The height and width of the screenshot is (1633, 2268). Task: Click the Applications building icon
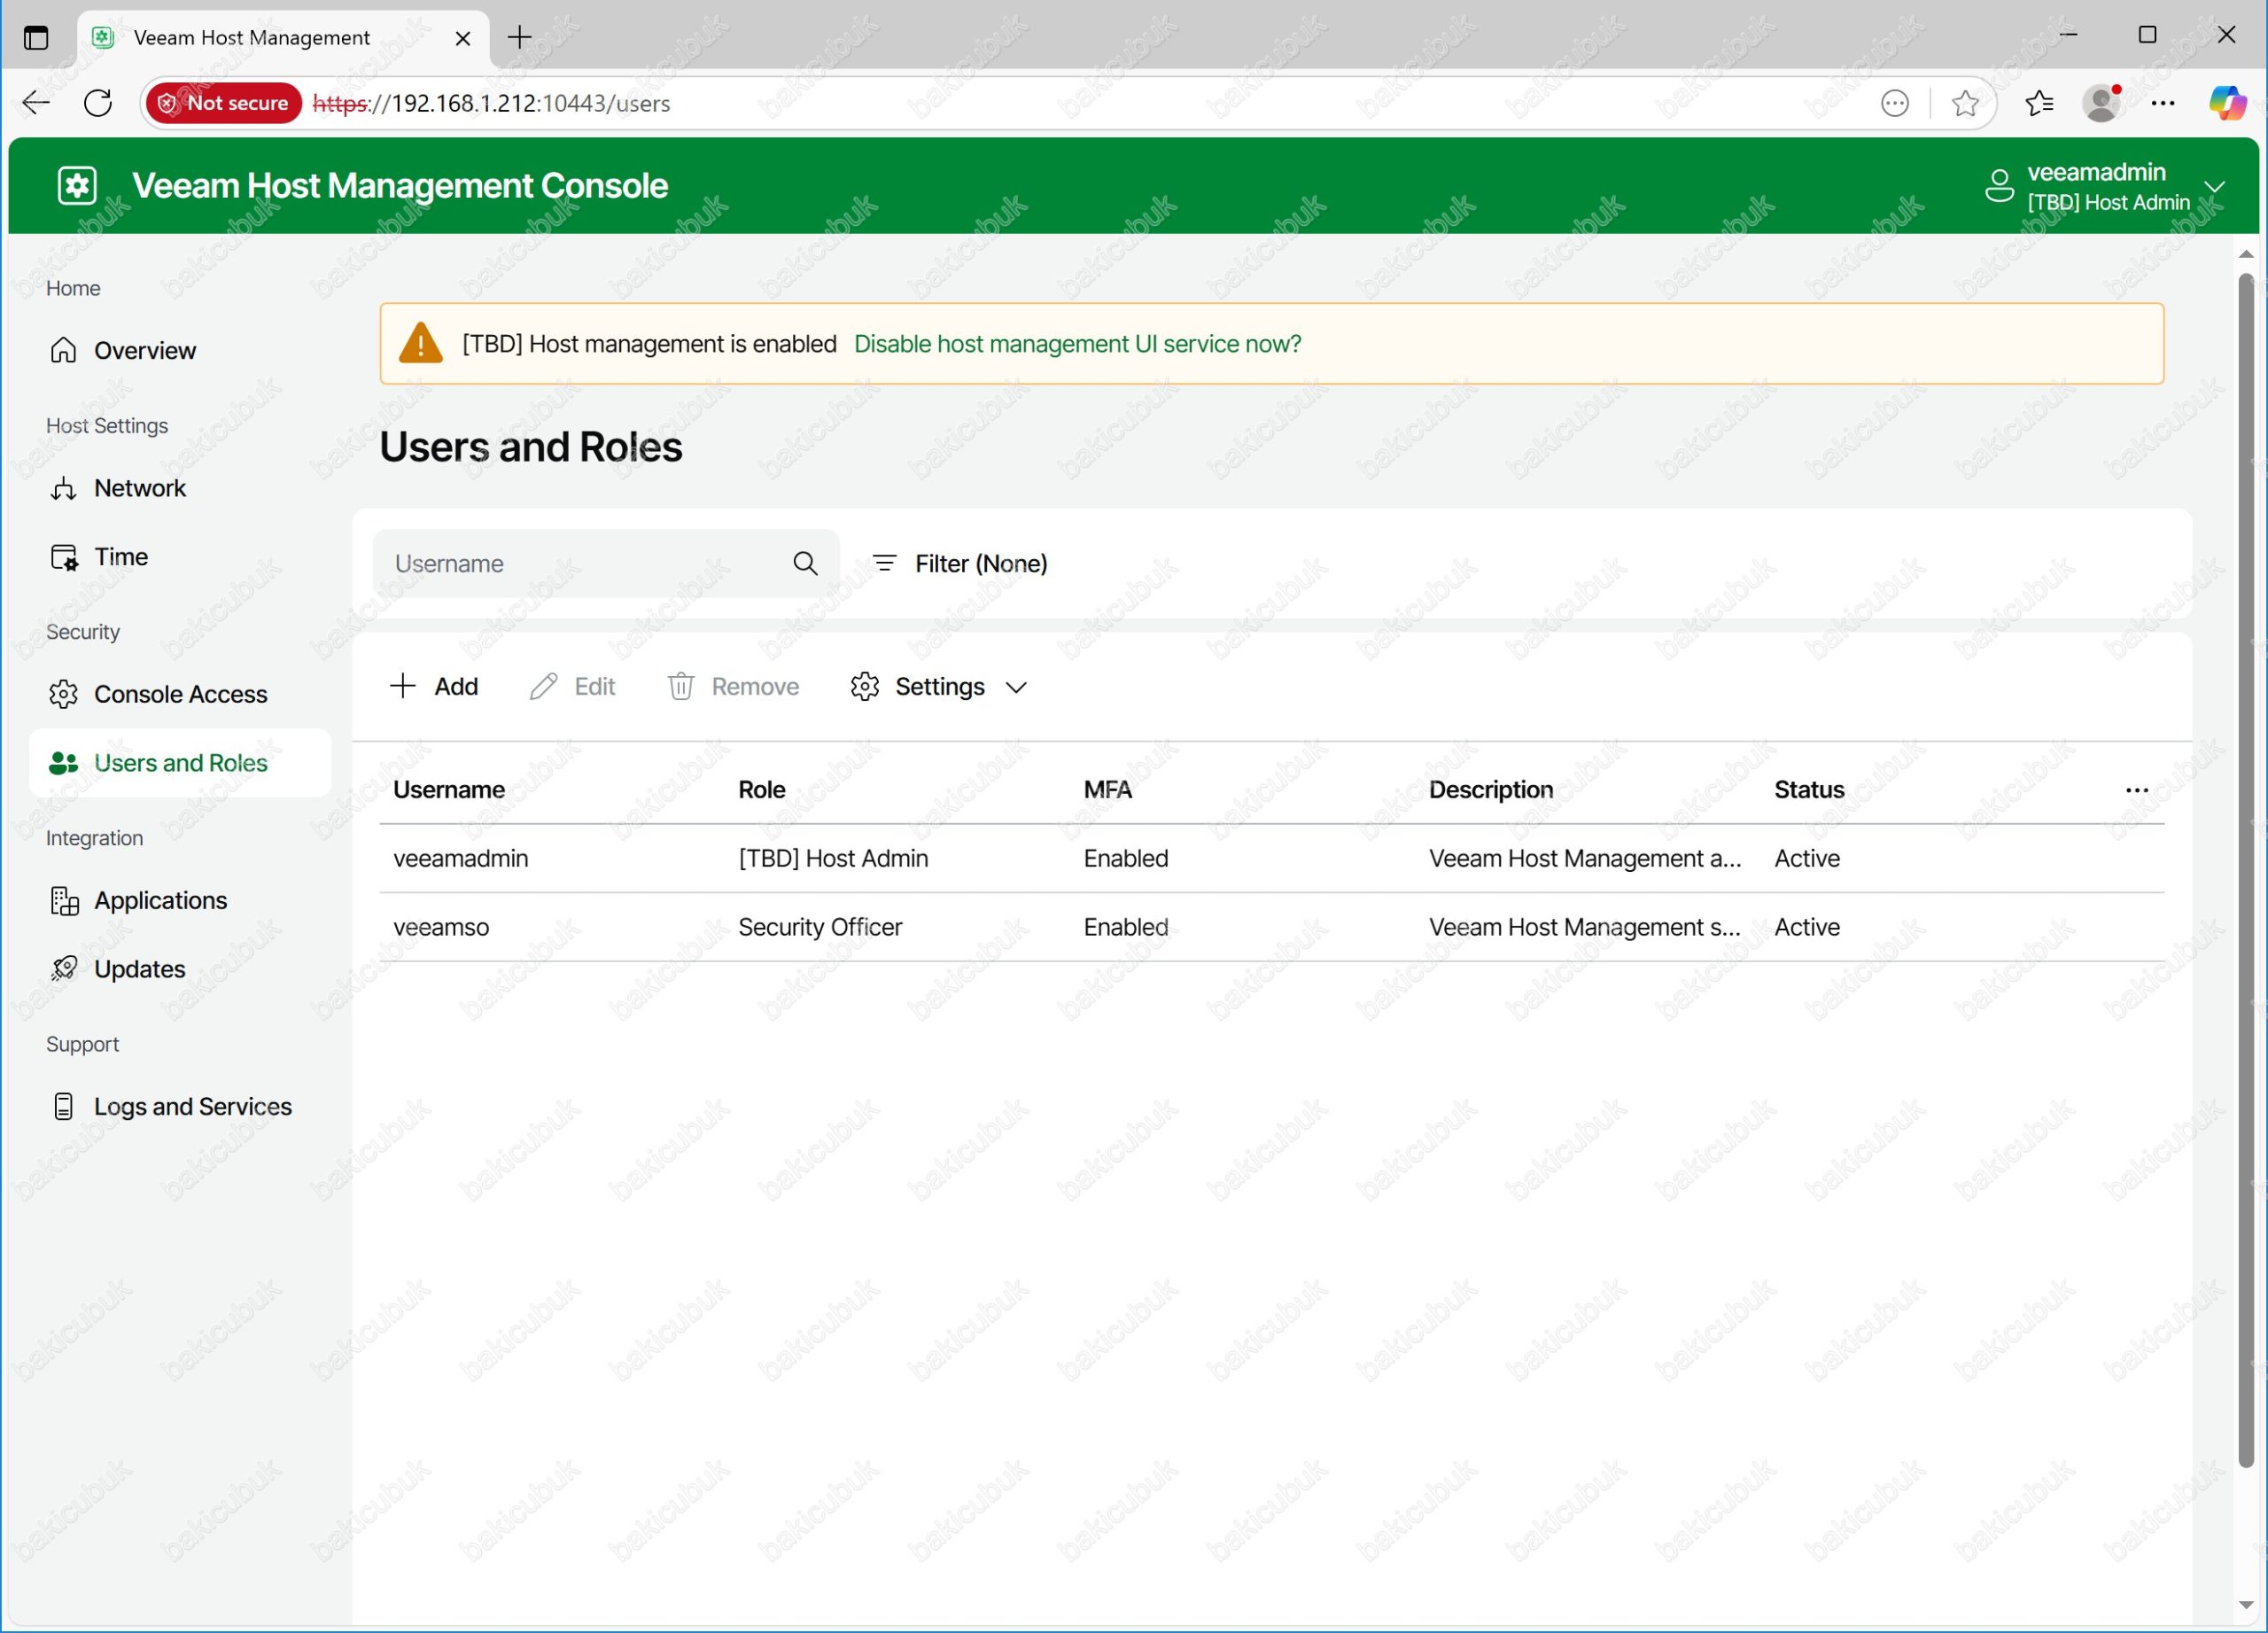(x=64, y=901)
